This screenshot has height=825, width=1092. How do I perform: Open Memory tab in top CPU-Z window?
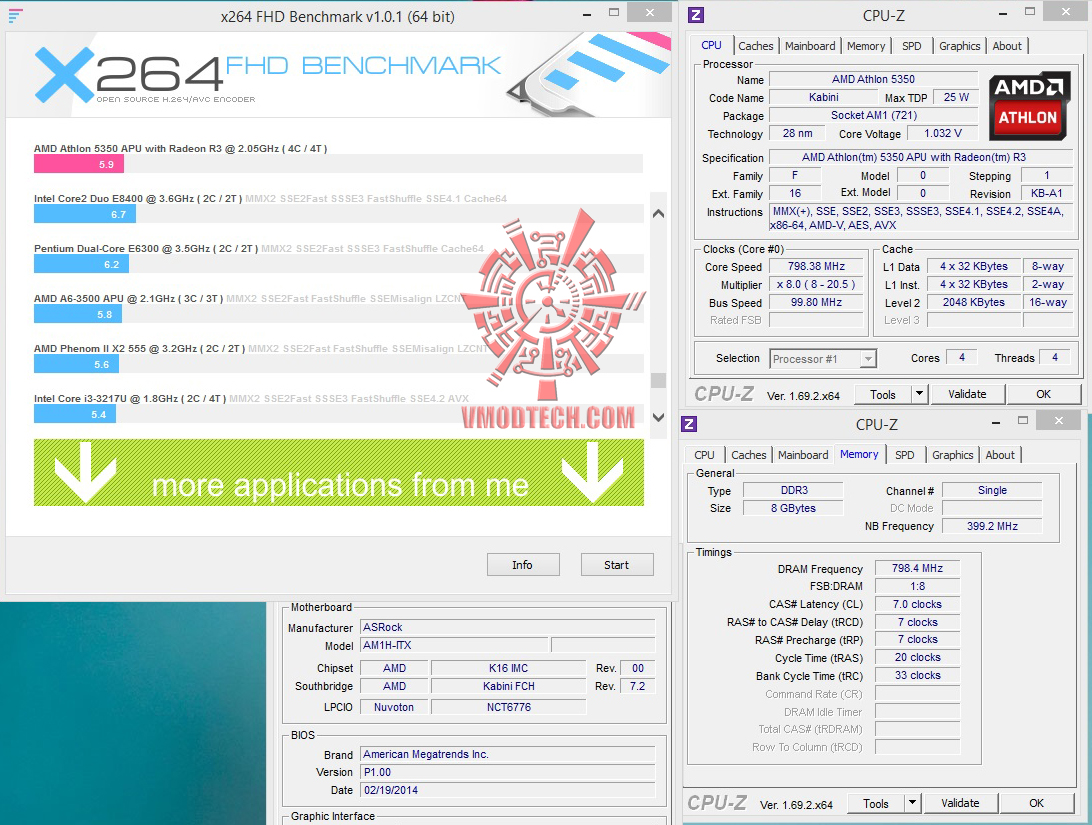point(866,46)
